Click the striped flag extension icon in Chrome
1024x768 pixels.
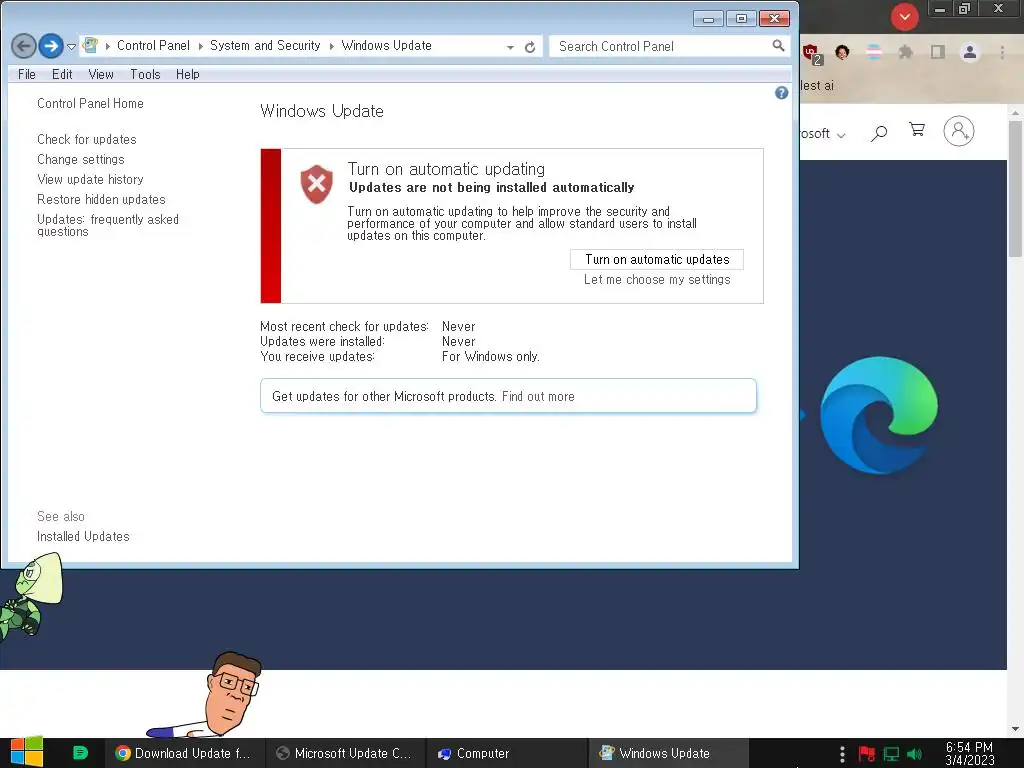[x=874, y=52]
